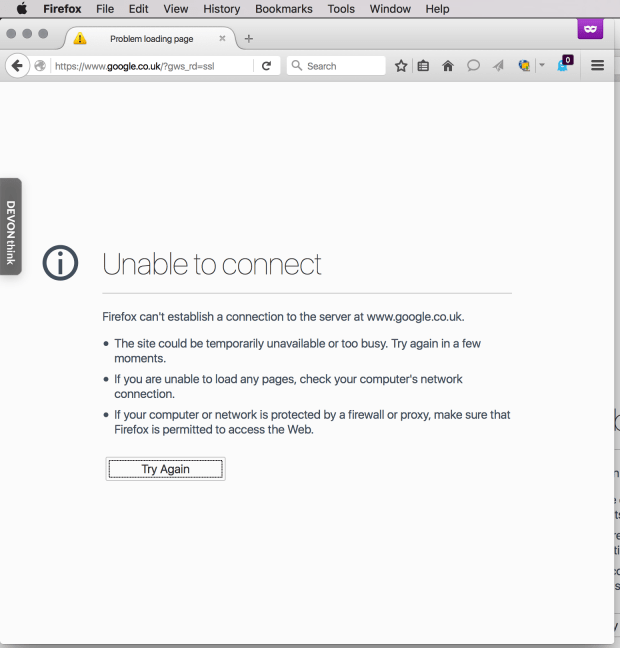
Task: Click the bullet about checking network connection
Action: point(288,386)
